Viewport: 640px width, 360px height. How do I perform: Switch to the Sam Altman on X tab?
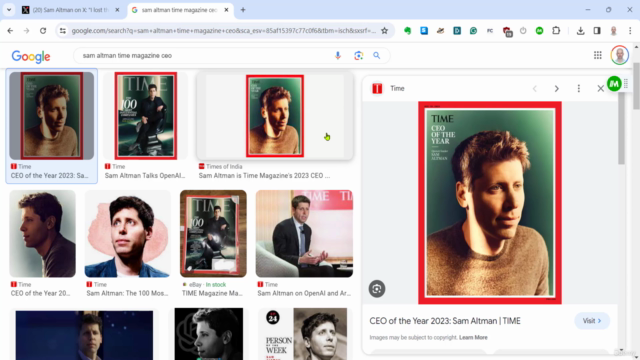click(x=70, y=10)
